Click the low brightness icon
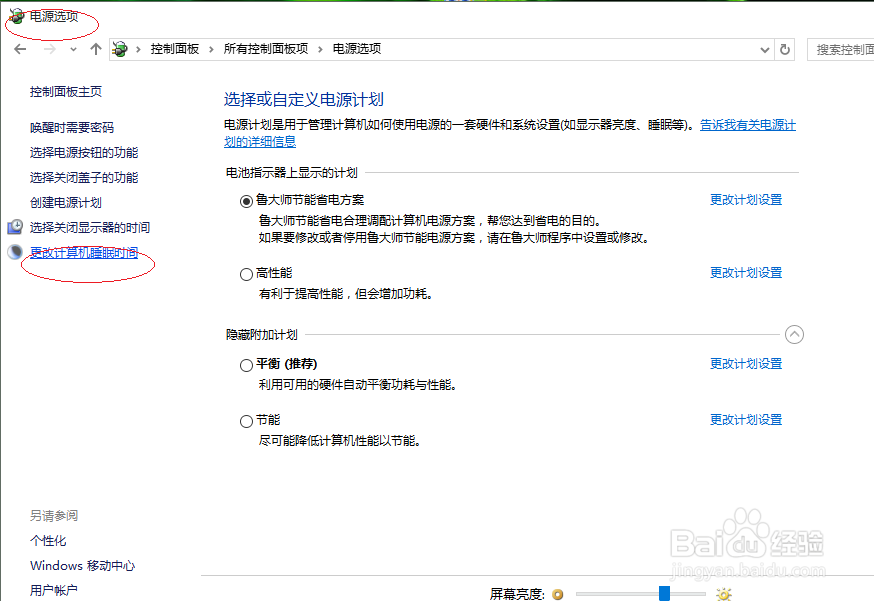The height and width of the screenshot is (601, 874). (557, 594)
